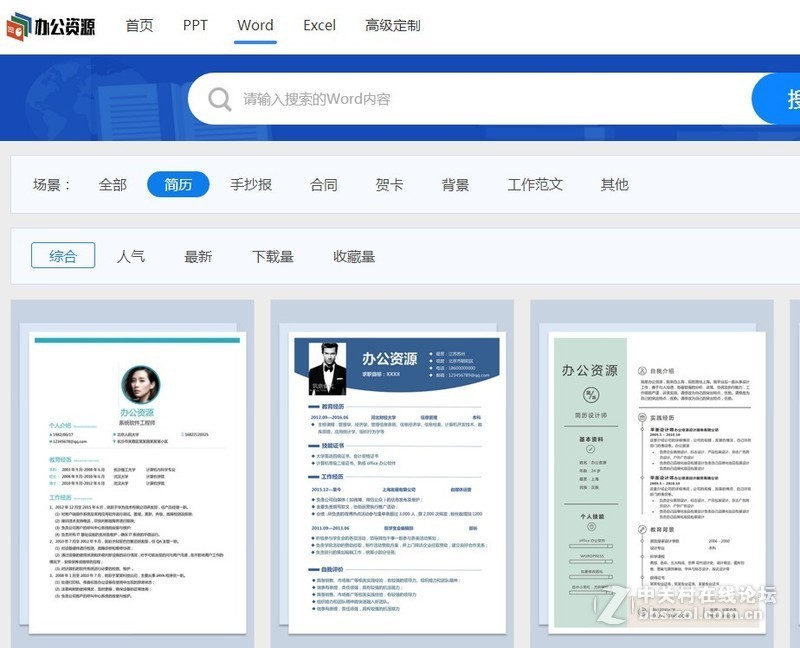Screen dimensions: 800x648
Task: Open the Excel section
Action: click(319, 26)
